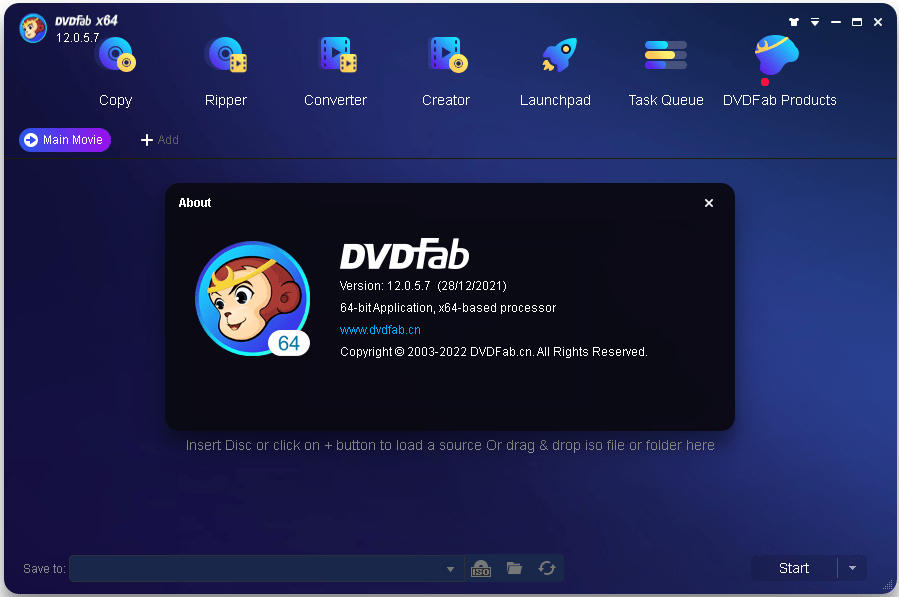Open the Creator module
The width and height of the screenshot is (899, 597).
[x=446, y=72]
